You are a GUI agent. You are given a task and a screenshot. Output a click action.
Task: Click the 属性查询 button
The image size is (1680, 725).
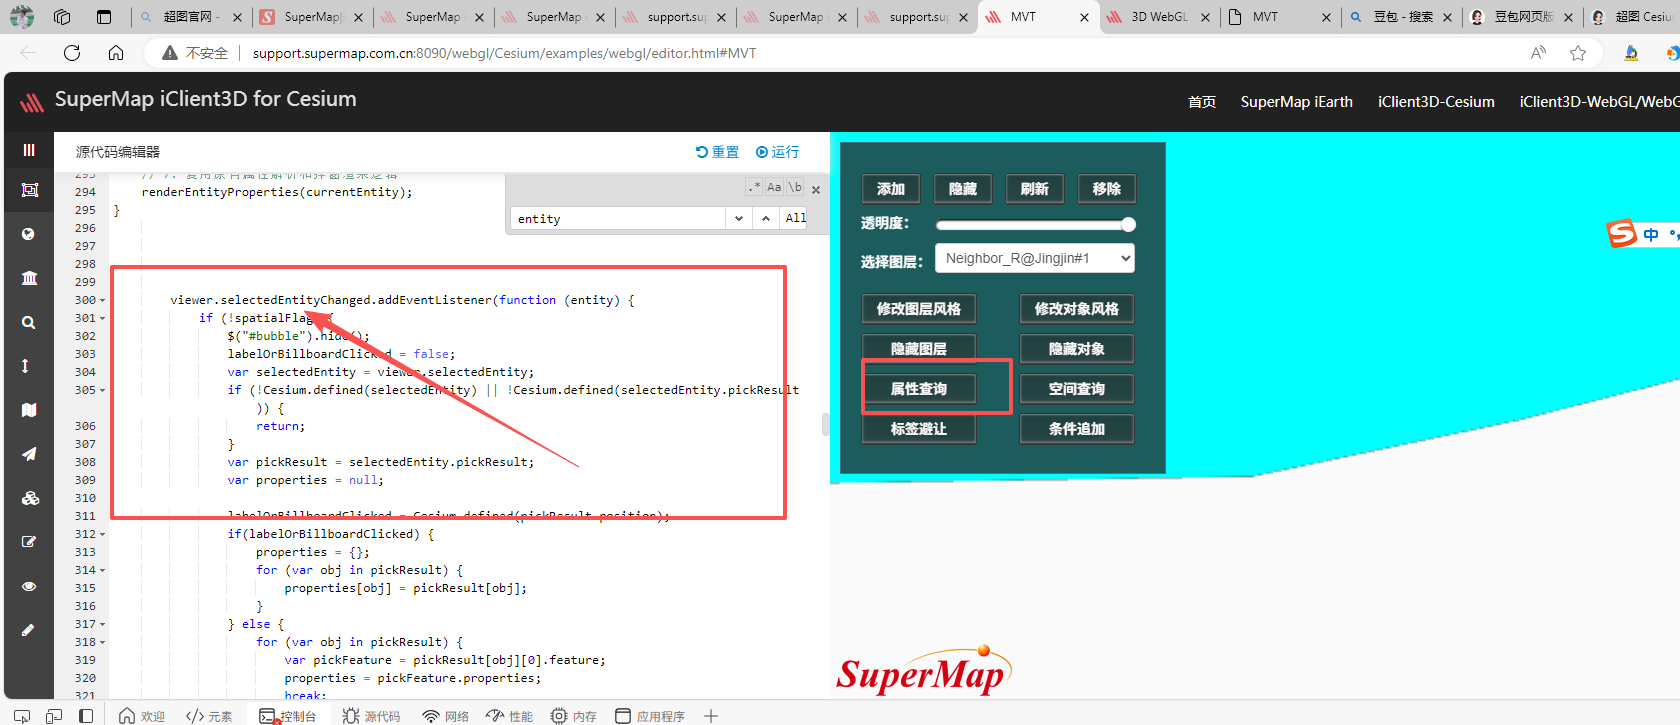[x=918, y=389]
